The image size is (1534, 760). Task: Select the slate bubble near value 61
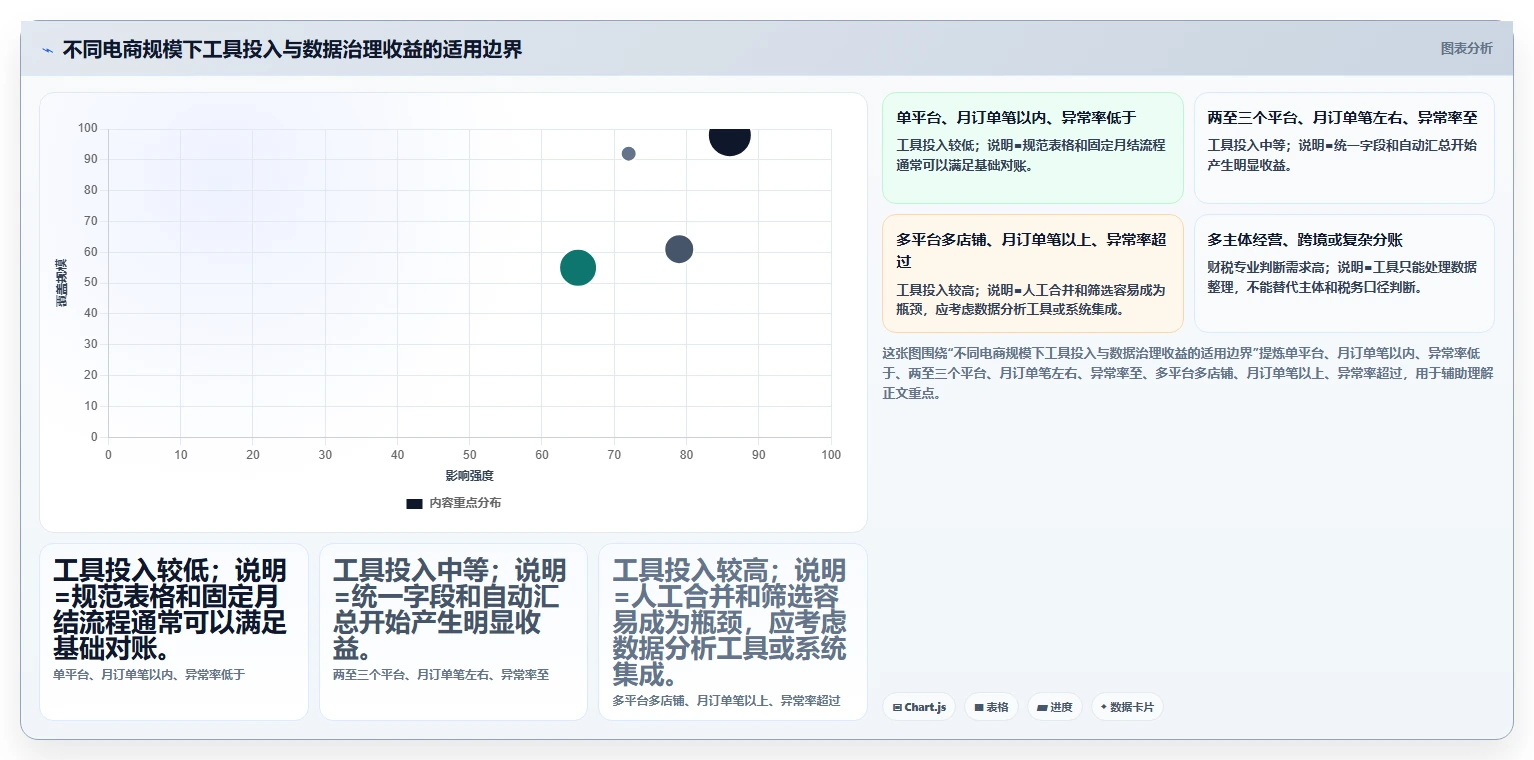pos(679,249)
